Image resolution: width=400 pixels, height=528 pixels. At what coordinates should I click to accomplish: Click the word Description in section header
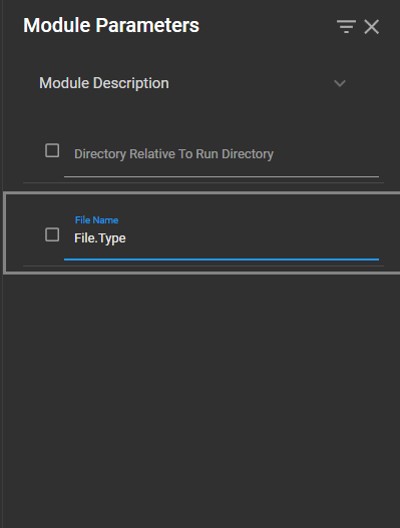click(x=131, y=83)
